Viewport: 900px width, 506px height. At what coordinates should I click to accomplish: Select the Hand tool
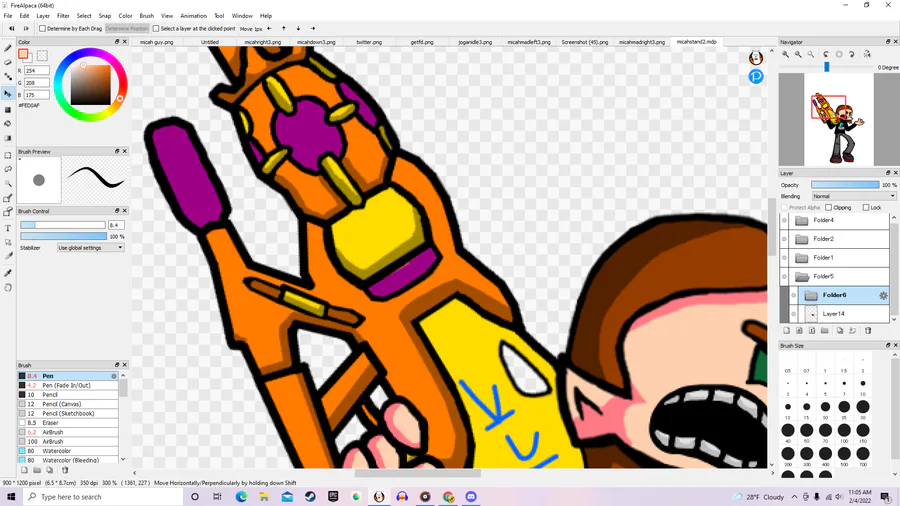coord(8,287)
